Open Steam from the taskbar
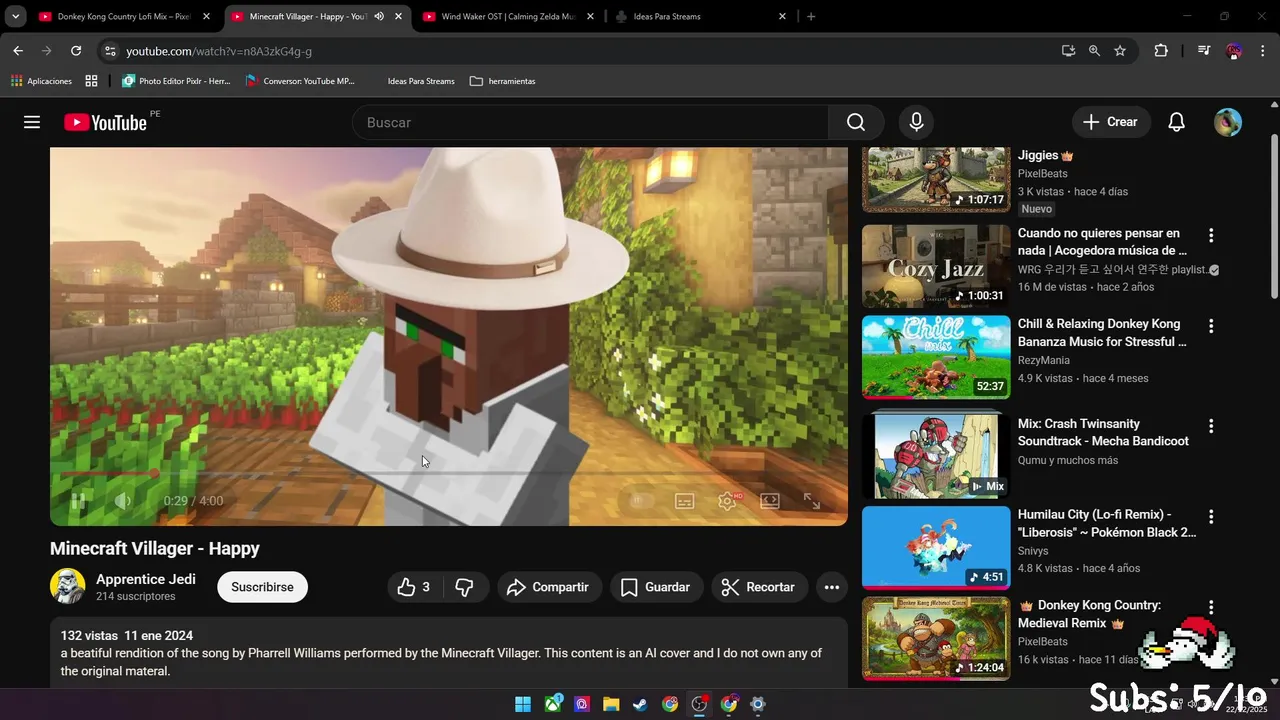The width and height of the screenshot is (1280, 720). pyautogui.click(x=640, y=704)
